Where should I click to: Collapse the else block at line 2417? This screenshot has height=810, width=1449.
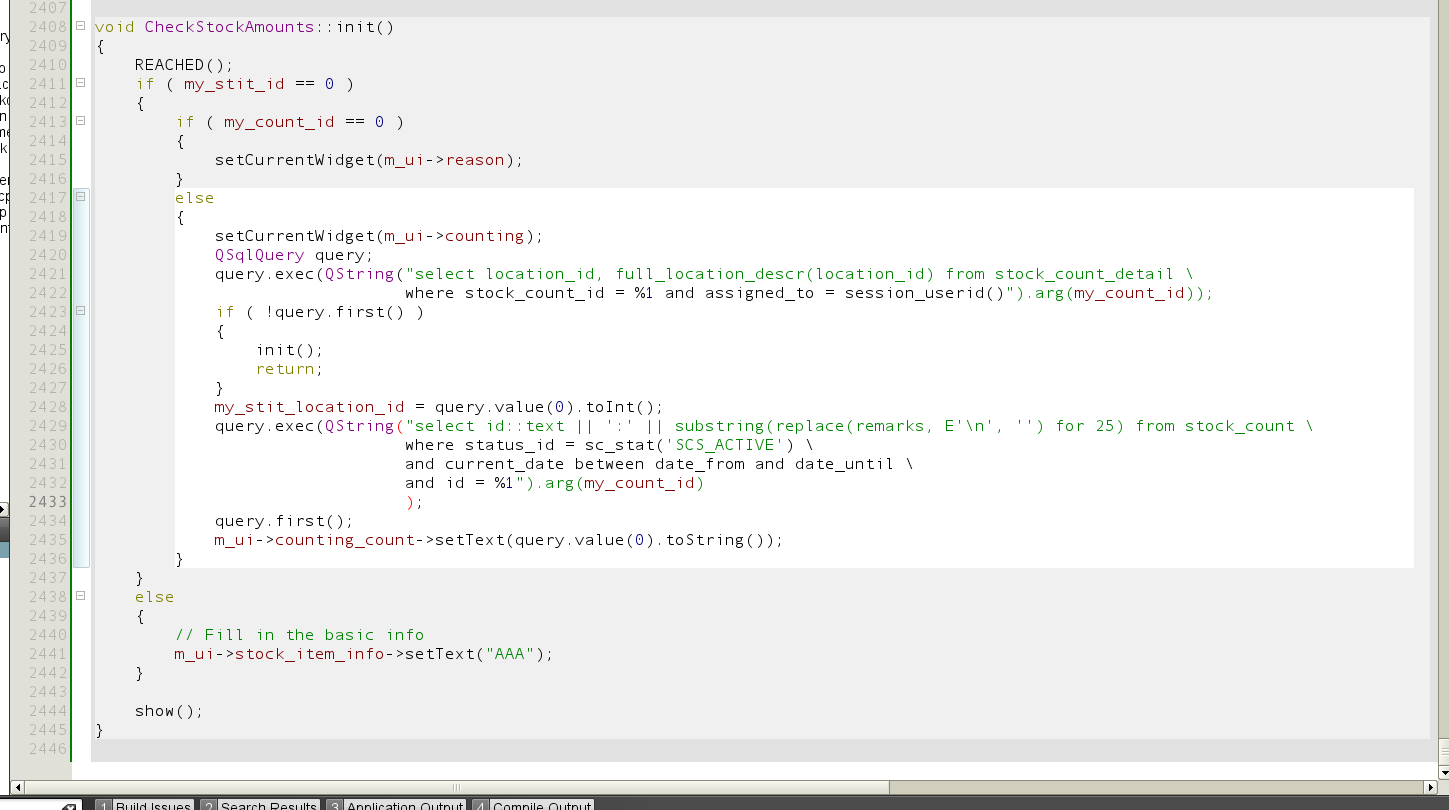80,198
